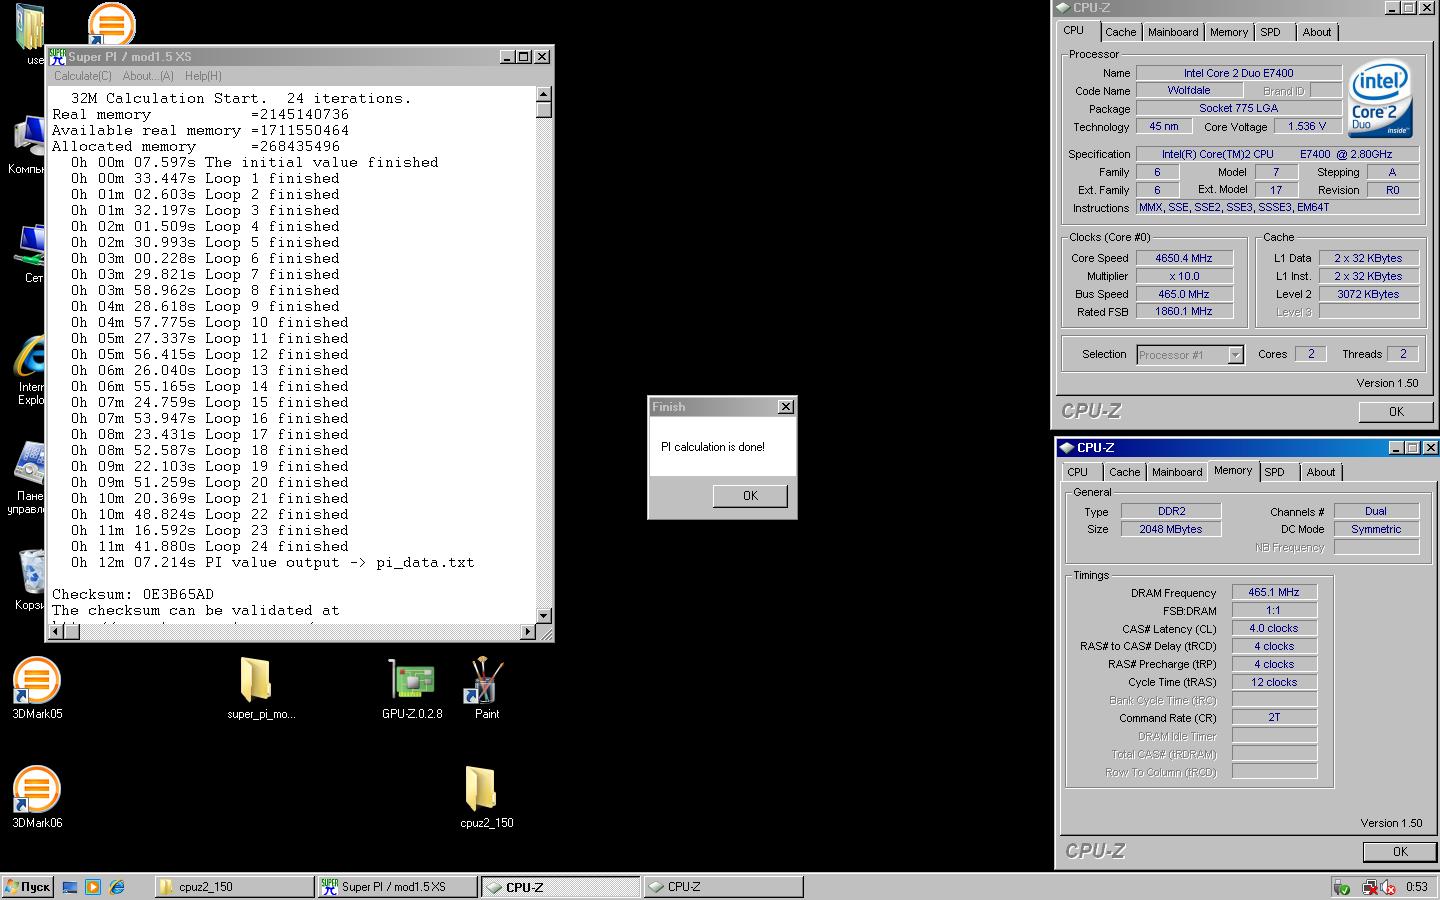Click the CAS# Latency value 4.0 clocks
Screen dimensions: 1440x900
point(1274,629)
